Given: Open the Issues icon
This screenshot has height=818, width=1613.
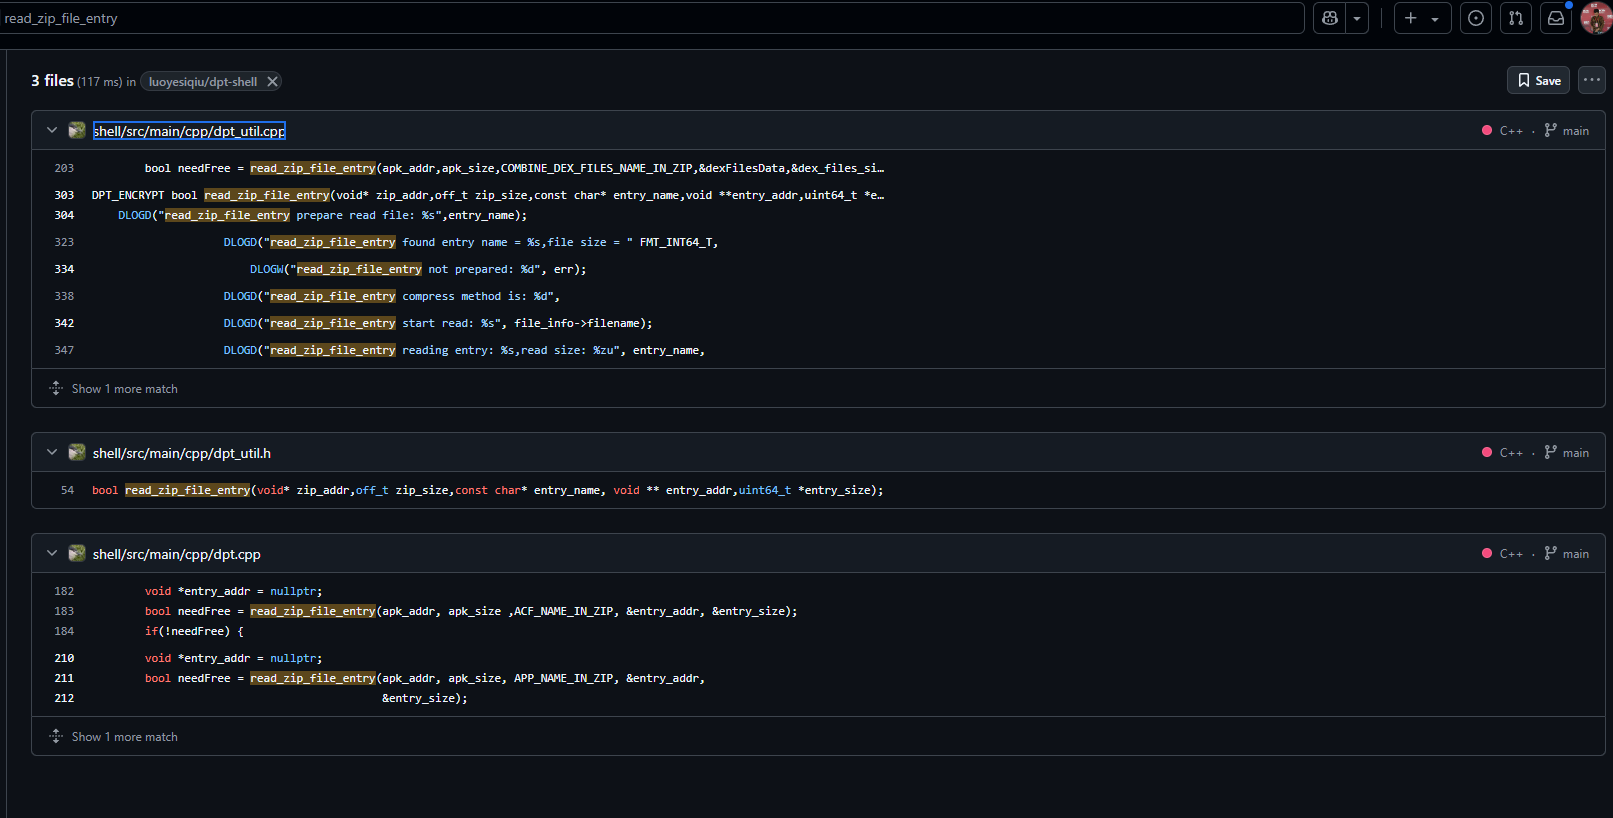Looking at the screenshot, I should [x=1476, y=18].
